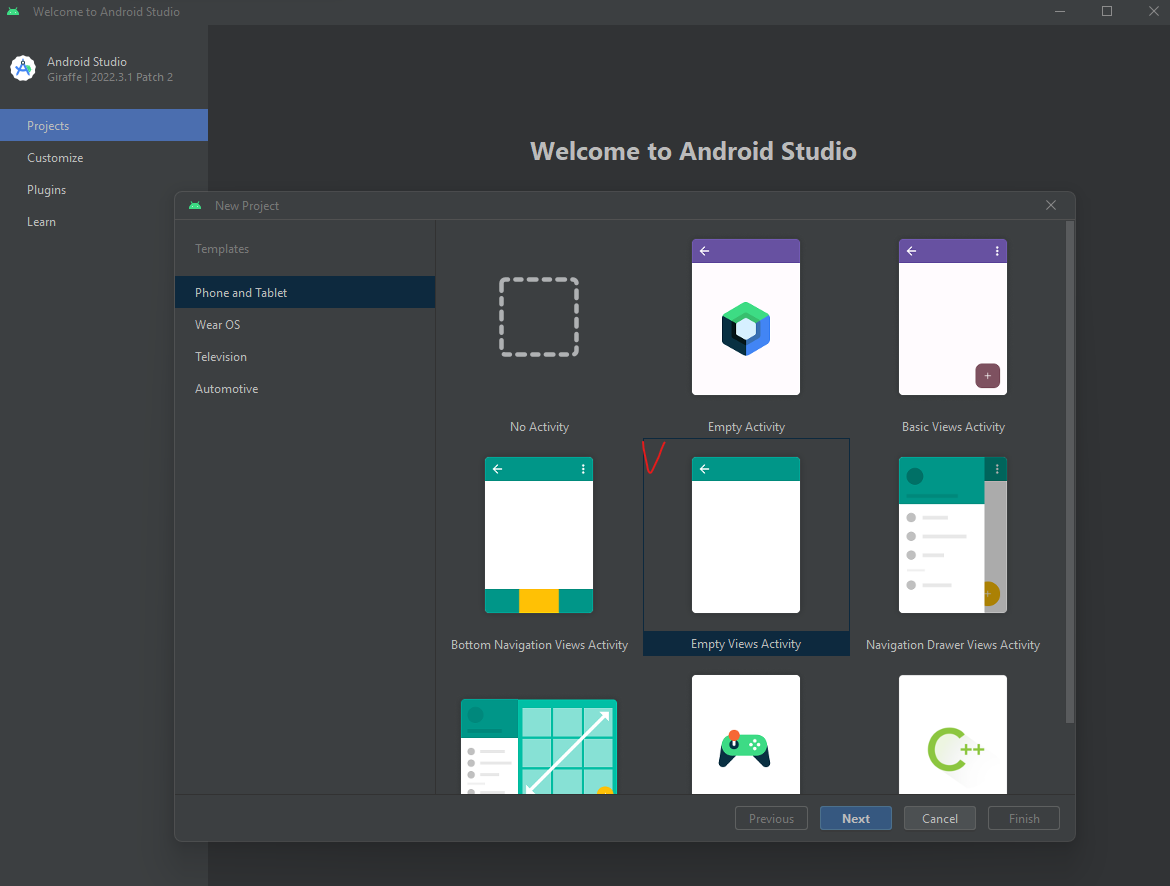The width and height of the screenshot is (1170, 886).
Task: Click the Cancel button
Action: (939, 819)
